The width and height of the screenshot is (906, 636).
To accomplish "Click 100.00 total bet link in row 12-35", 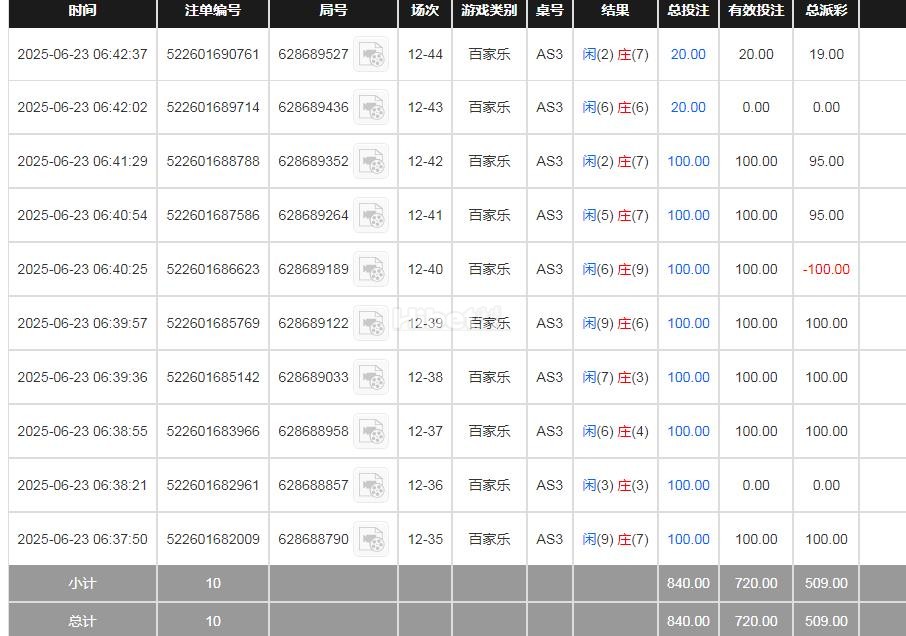I will click(x=688, y=539).
